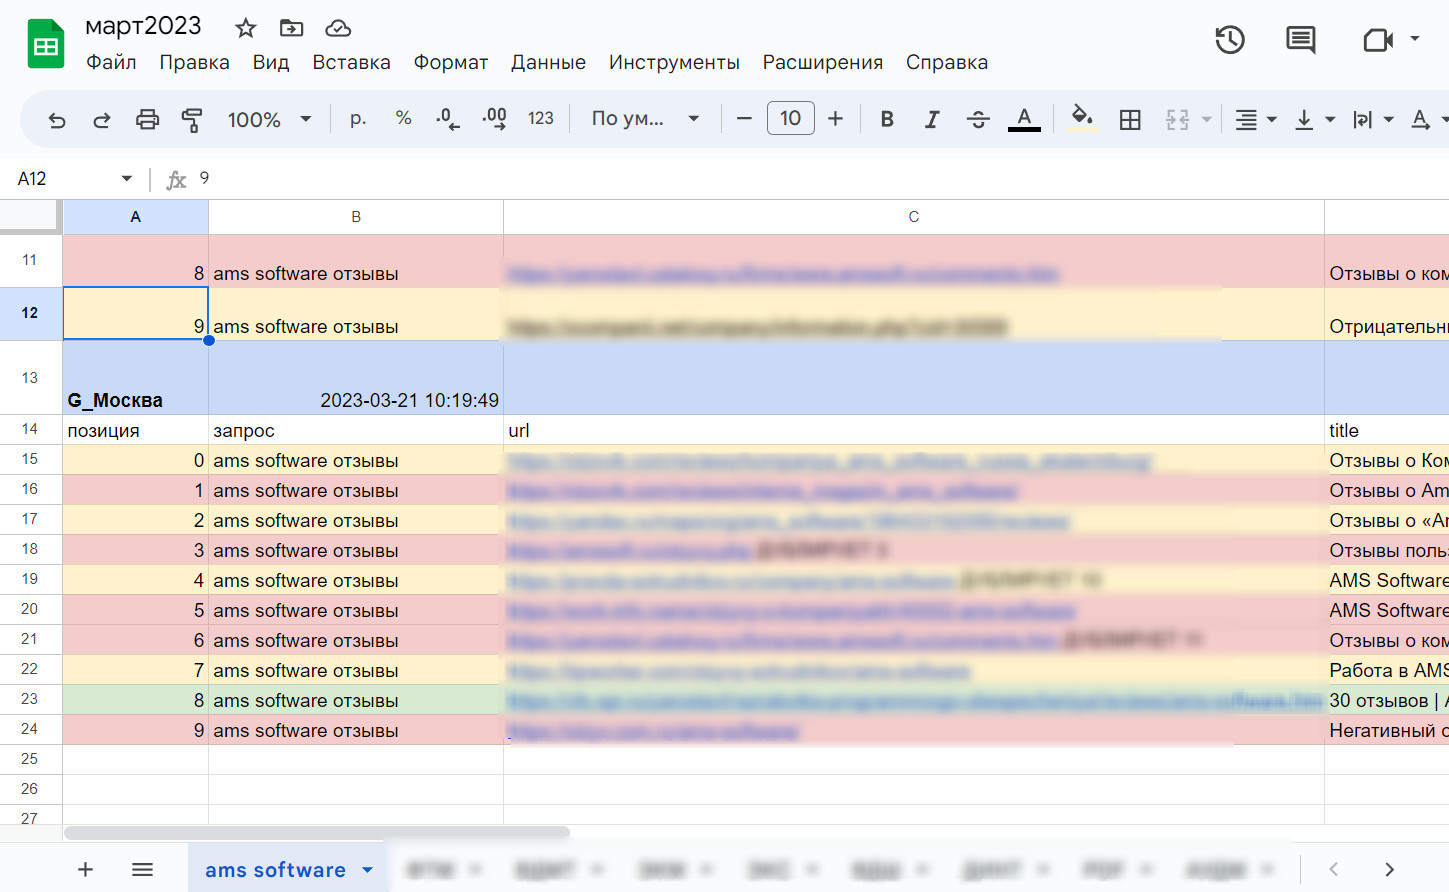Select column B header
1449x892 pixels.
pyautogui.click(x=356, y=217)
